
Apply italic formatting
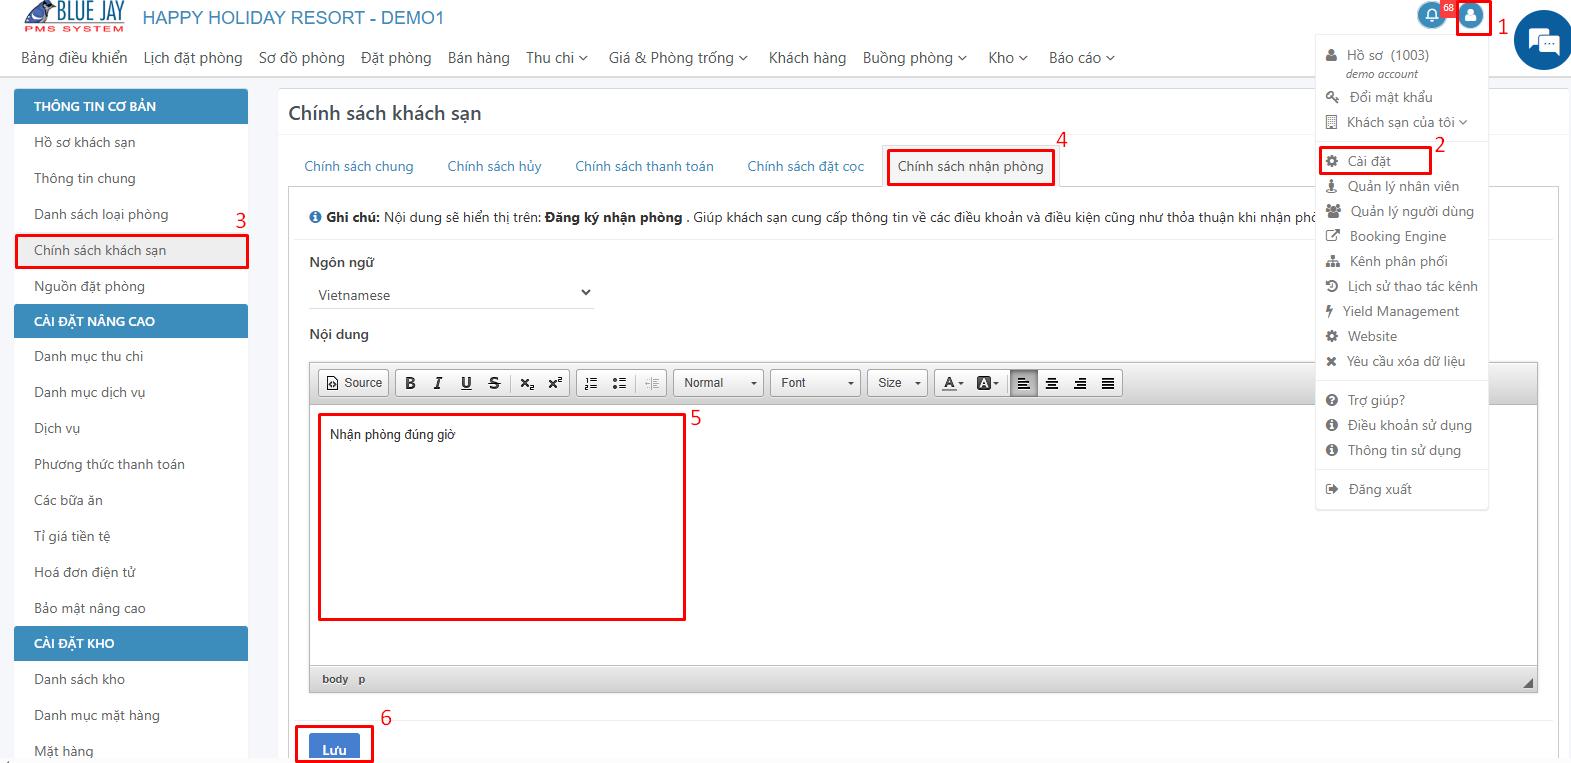pyautogui.click(x=438, y=383)
